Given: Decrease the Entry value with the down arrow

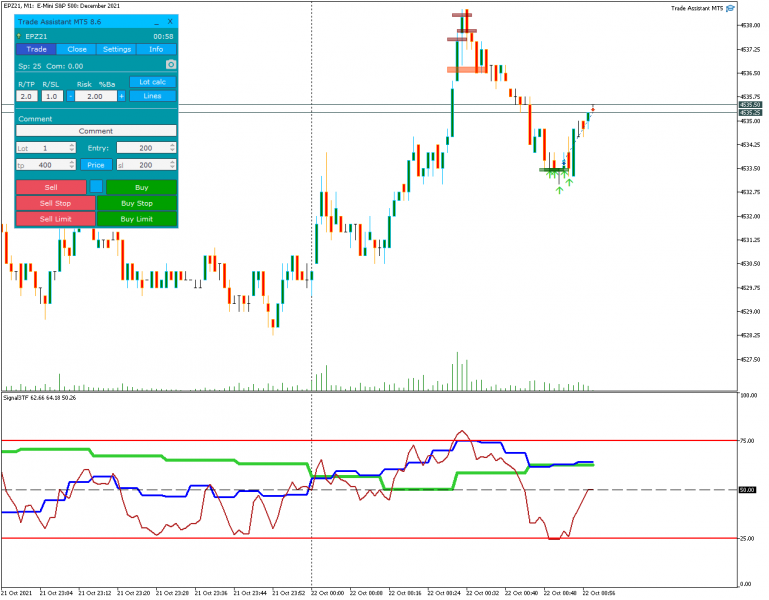Looking at the screenshot, I should tap(173, 151).
